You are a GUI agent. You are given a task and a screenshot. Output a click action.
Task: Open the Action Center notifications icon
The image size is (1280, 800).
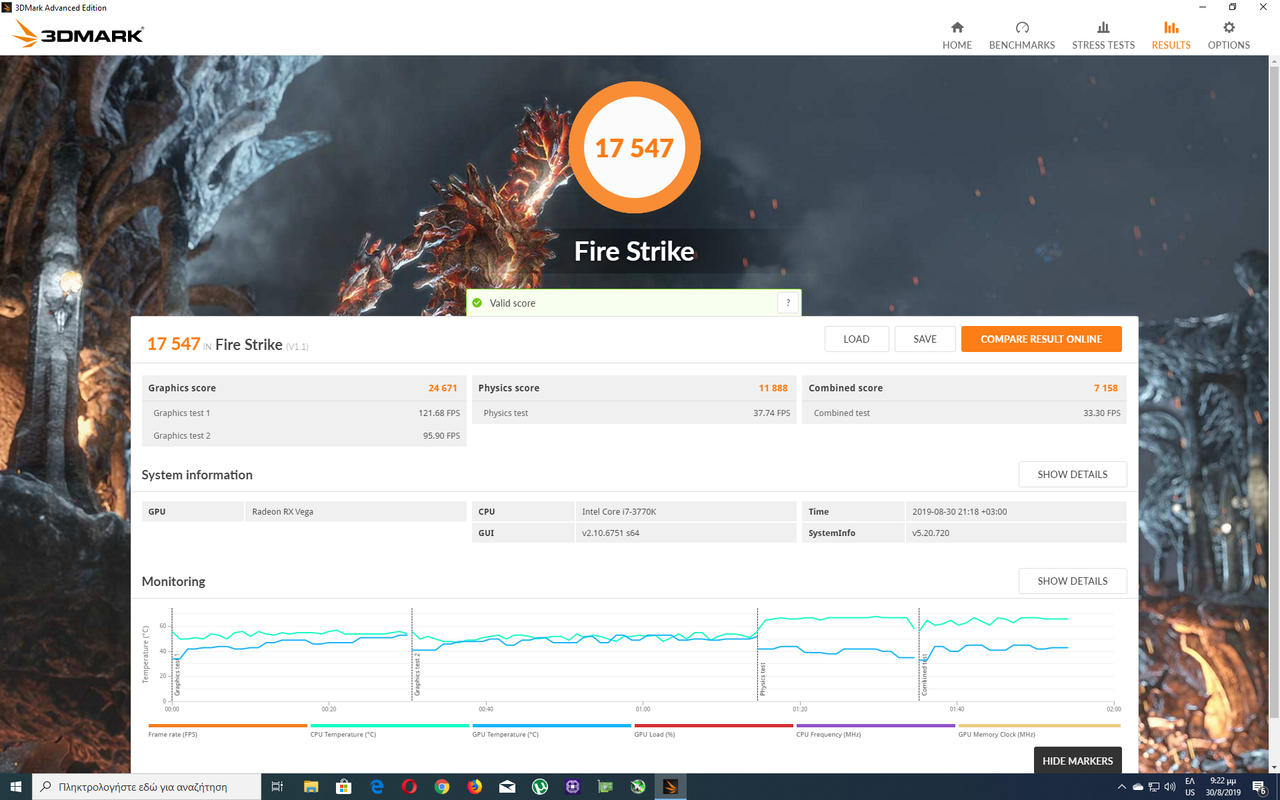tap(1260, 787)
